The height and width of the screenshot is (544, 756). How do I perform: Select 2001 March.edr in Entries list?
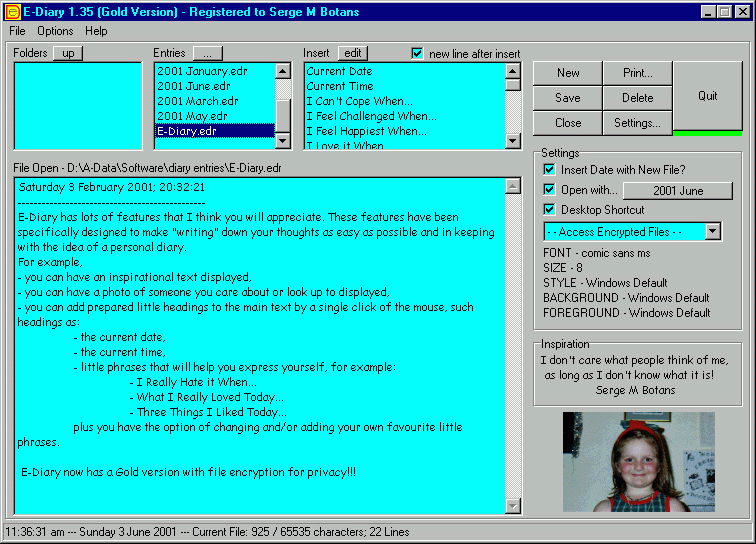pos(198,101)
